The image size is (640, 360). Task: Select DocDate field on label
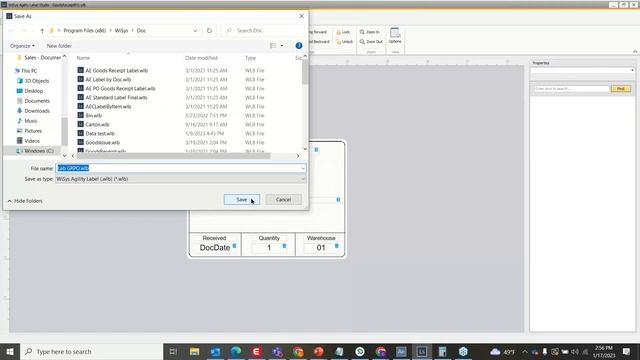215,248
